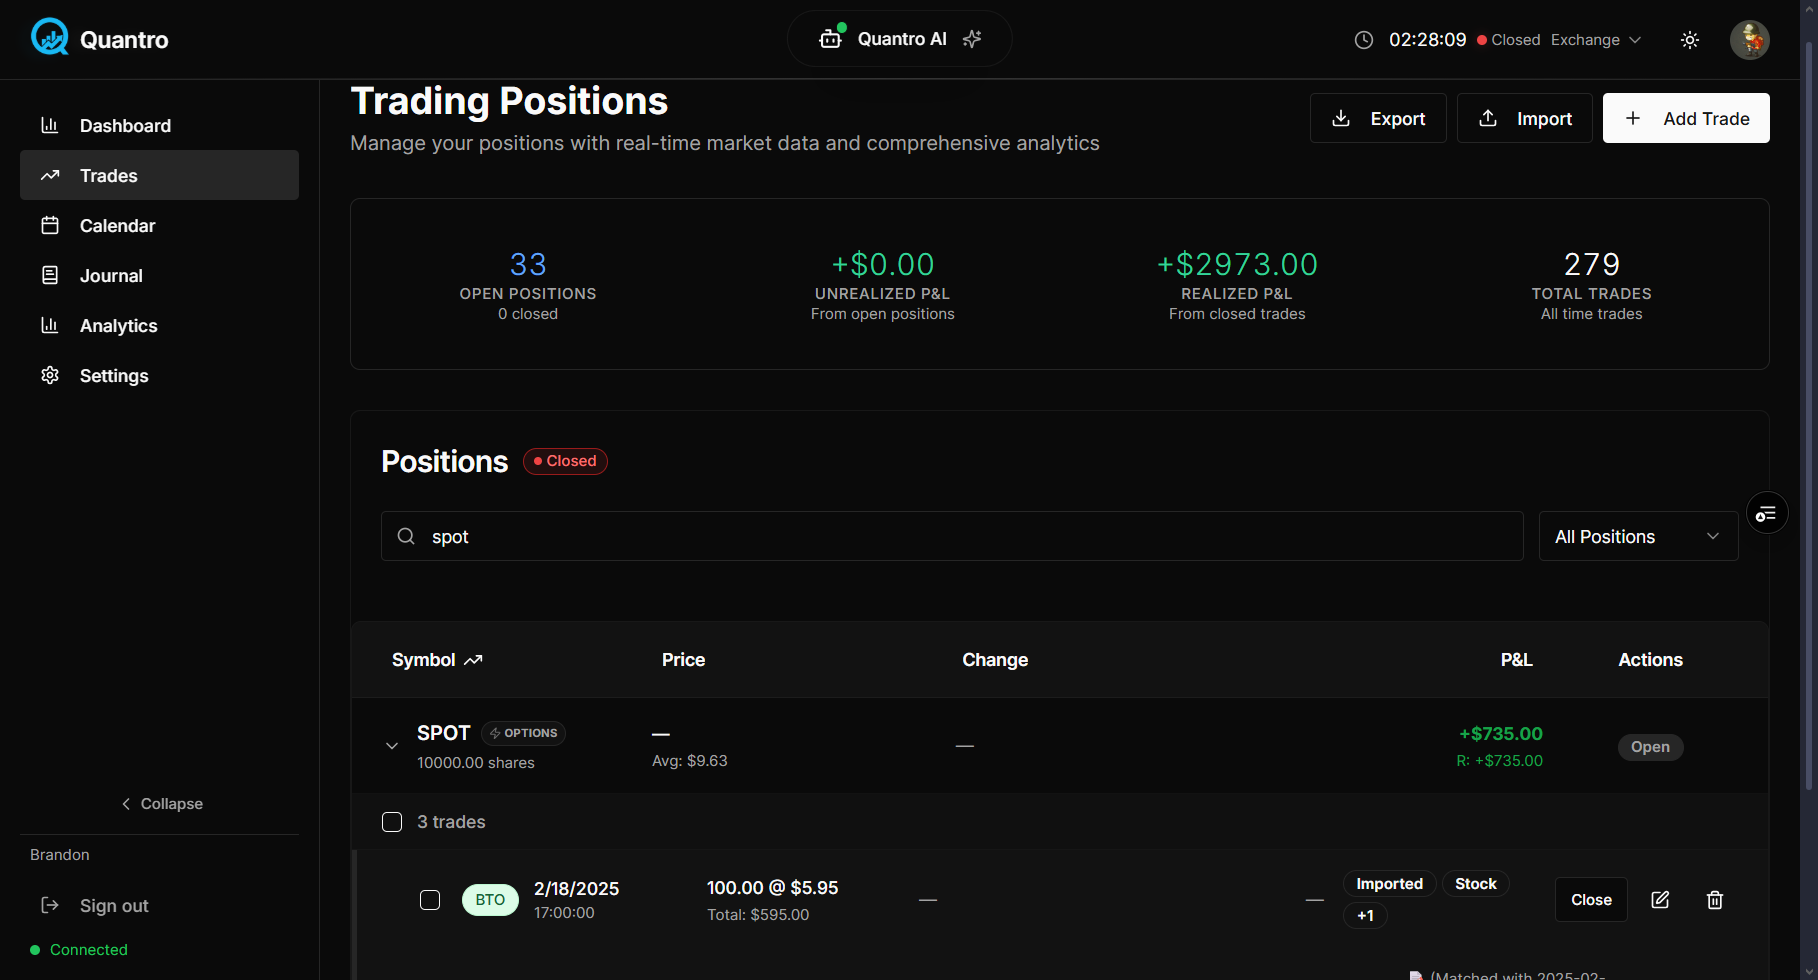This screenshot has height=980, width=1818.
Task: Sort by Symbol column
Action: (x=437, y=660)
